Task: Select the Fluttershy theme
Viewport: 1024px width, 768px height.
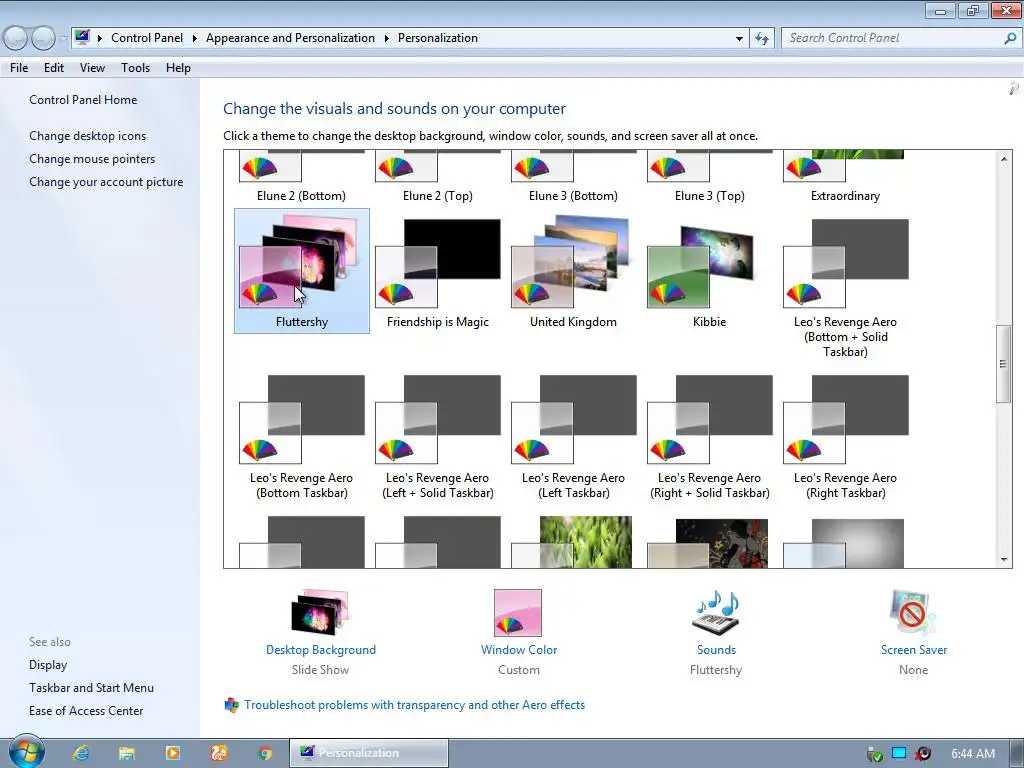Action: 302,271
